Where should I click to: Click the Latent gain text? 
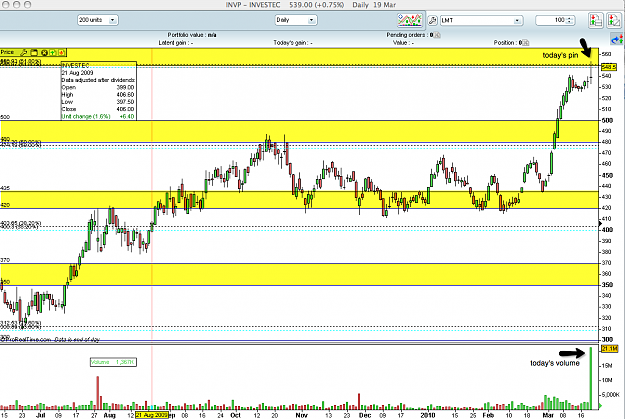tap(176, 43)
